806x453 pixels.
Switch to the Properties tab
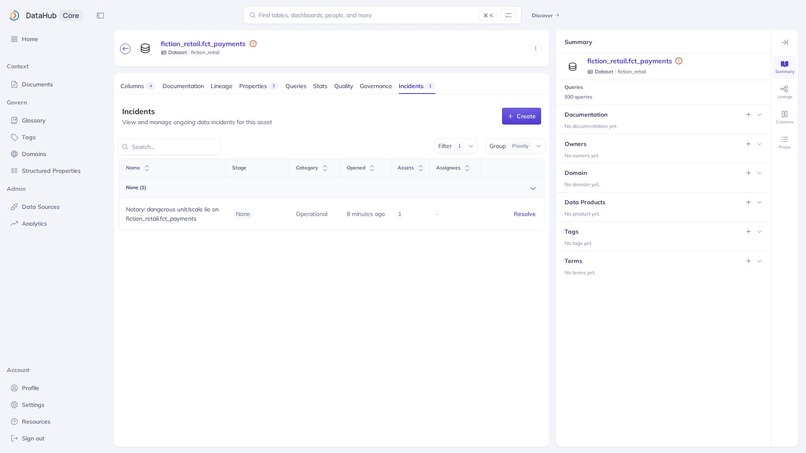coord(258,86)
